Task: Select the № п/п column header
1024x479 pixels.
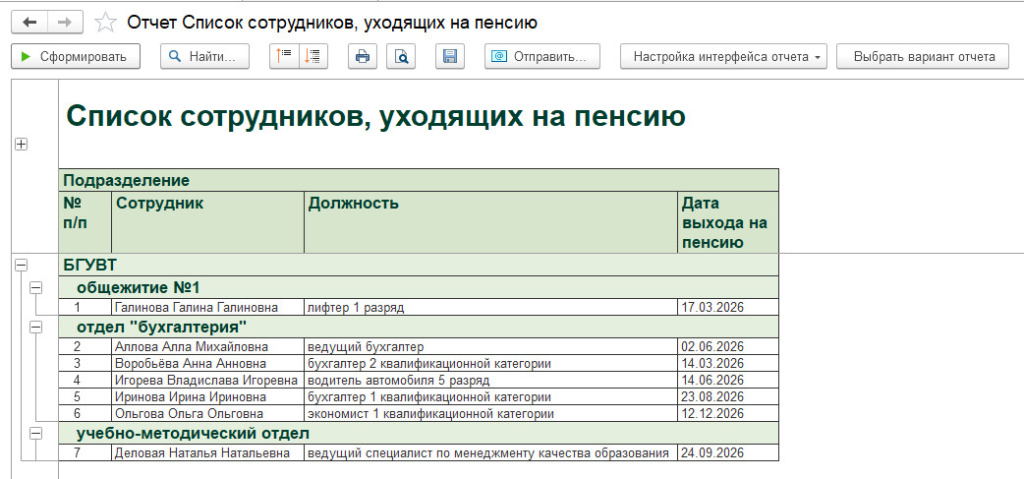Action: (x=85, y=222)
